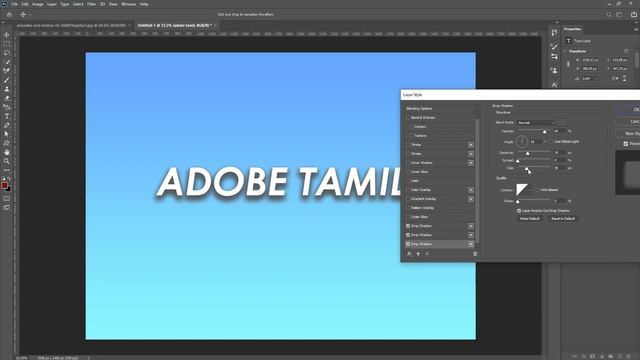Viewport: 640px width, 360px height.
Task: Change screen mode icon in toolbar
Action: pyautogui.click(x=7, y=208)
